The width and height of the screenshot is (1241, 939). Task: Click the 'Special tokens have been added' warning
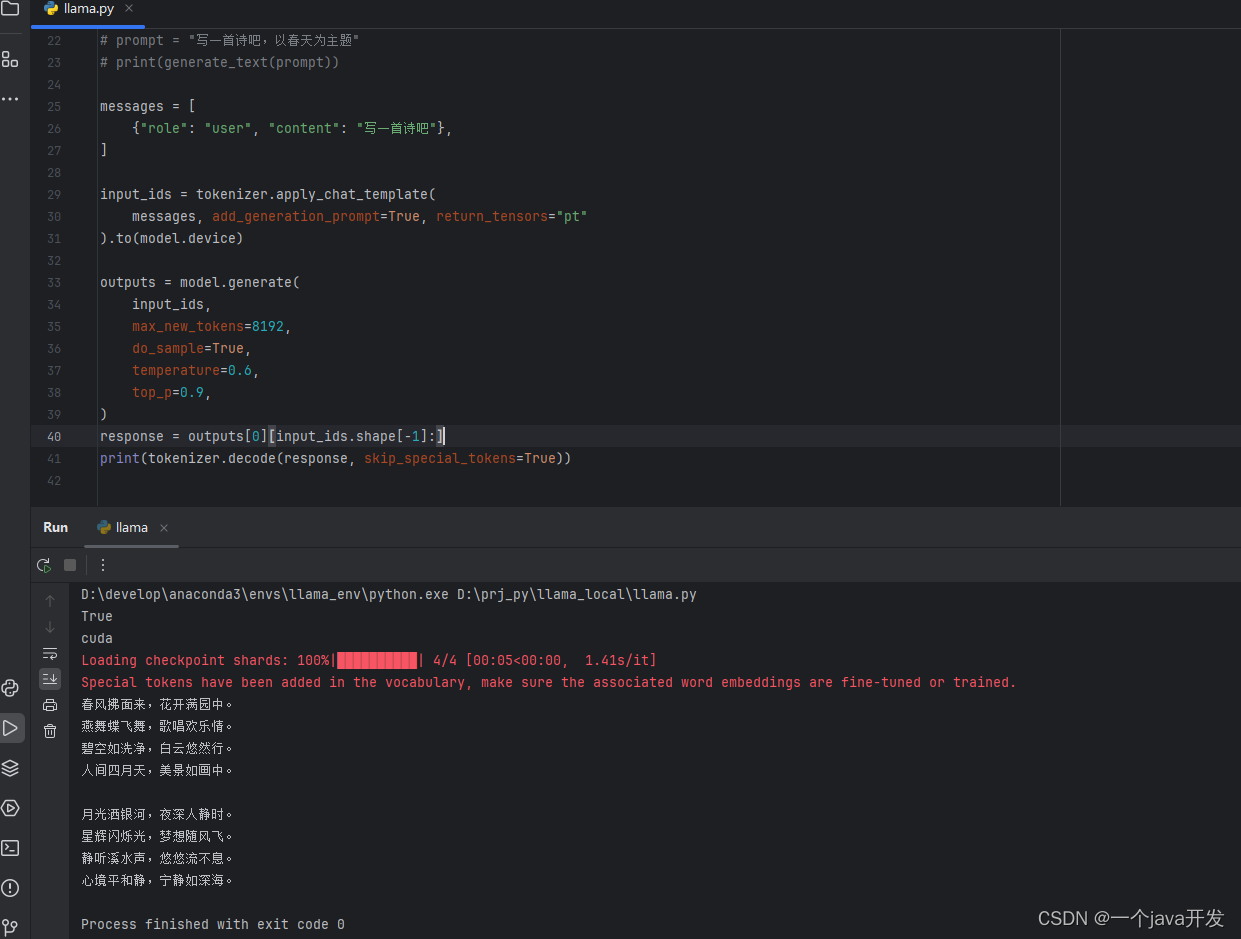pyautogui.click(x=548, y=682)
